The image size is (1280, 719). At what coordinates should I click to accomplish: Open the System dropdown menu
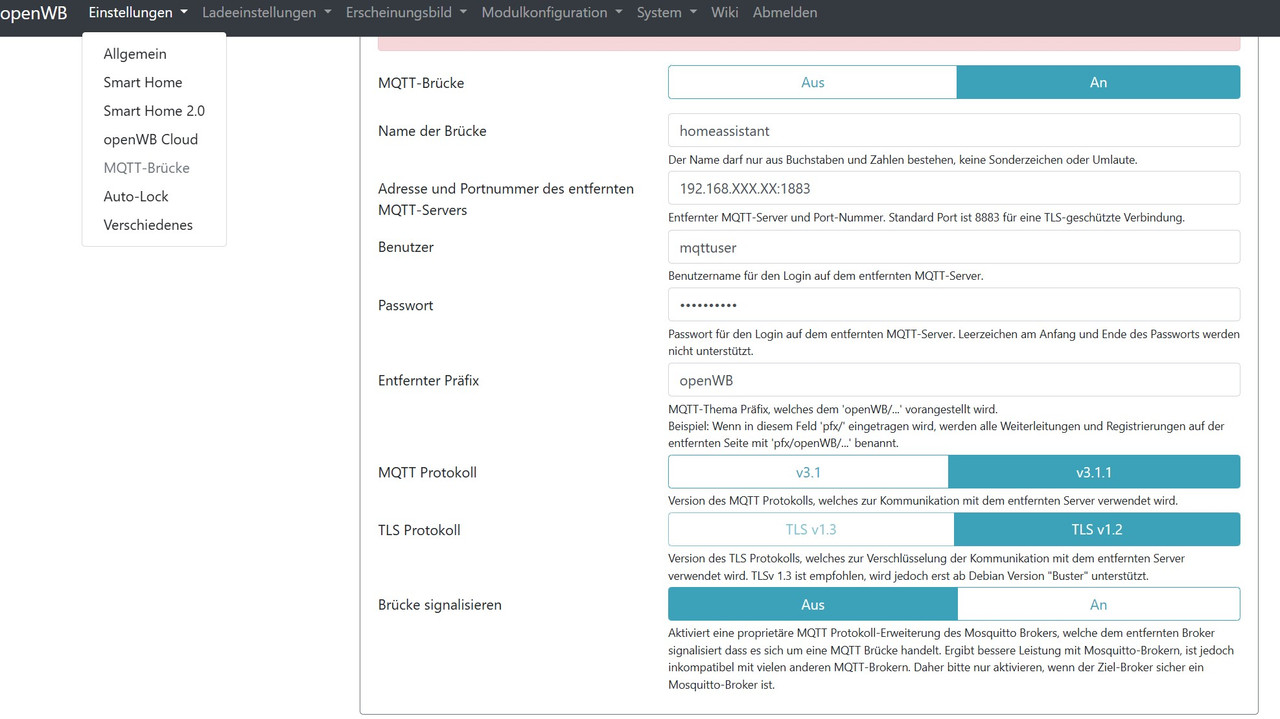pyautogui.click(x=667, y=13)
